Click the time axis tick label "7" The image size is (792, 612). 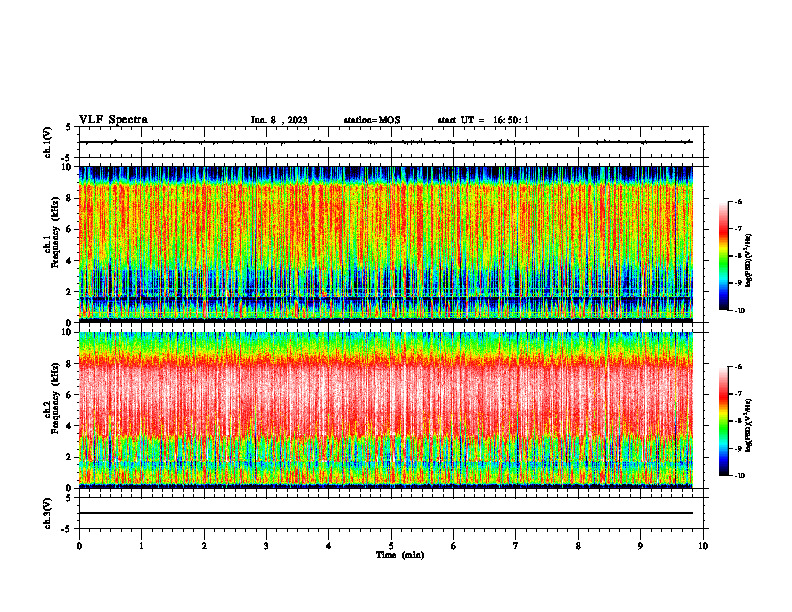(x=516, y=546)
